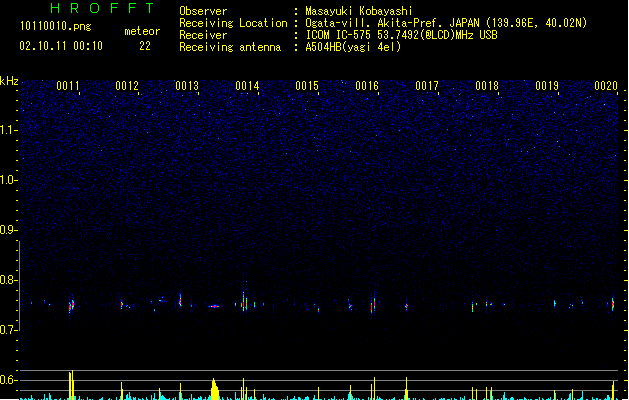Click the tall yellow intensity peak below 0011
The width and height of the screenshot is (629, 400).
[x=71, y=385]
